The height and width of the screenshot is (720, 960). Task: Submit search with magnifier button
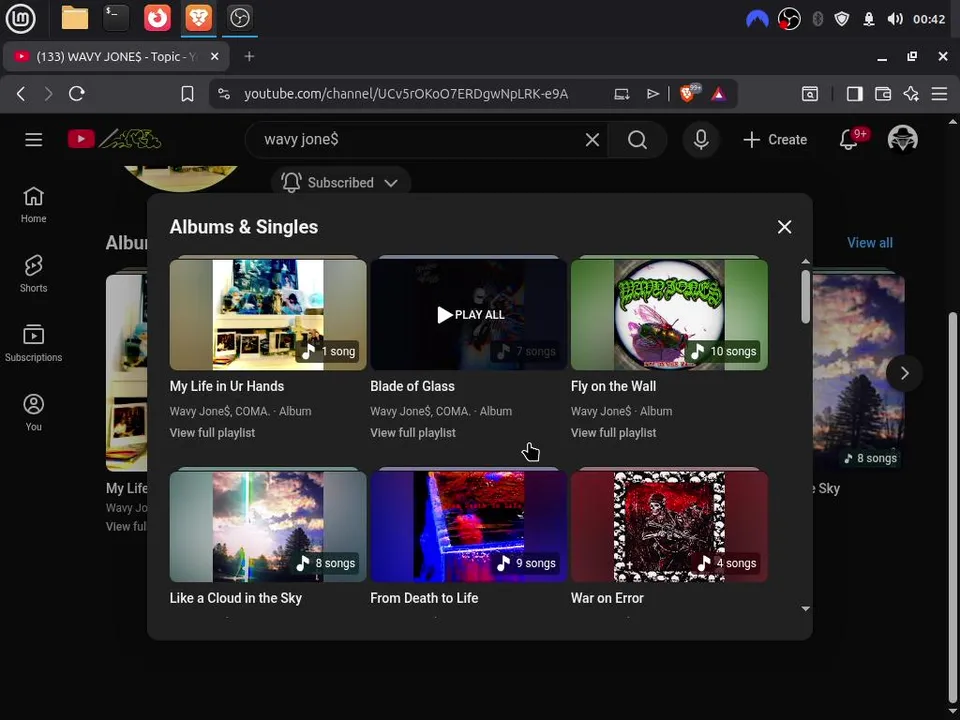pos(637,140)
